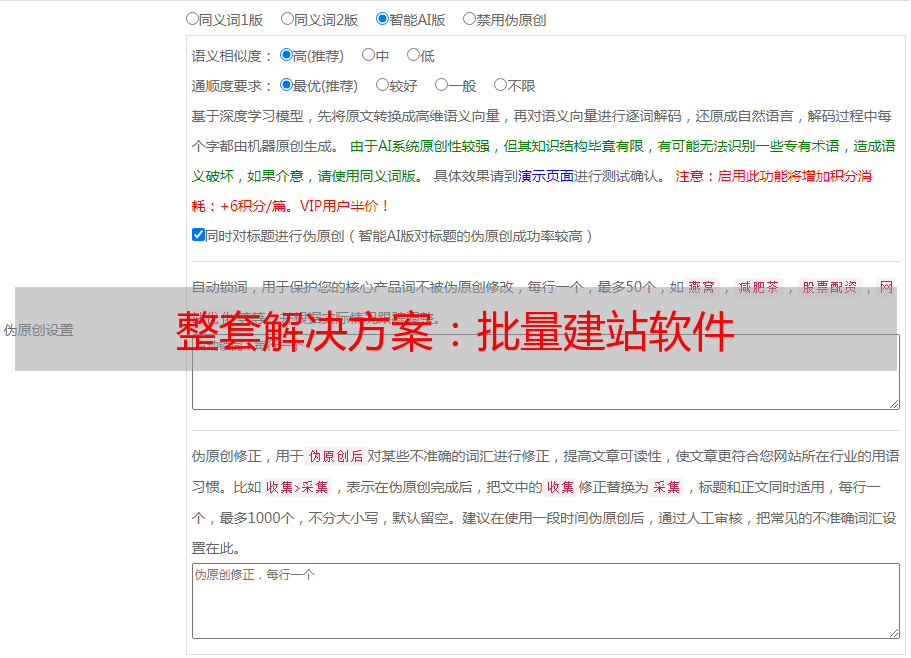
Task: Open the 演示页面 demo link
Action: [545, 176]
